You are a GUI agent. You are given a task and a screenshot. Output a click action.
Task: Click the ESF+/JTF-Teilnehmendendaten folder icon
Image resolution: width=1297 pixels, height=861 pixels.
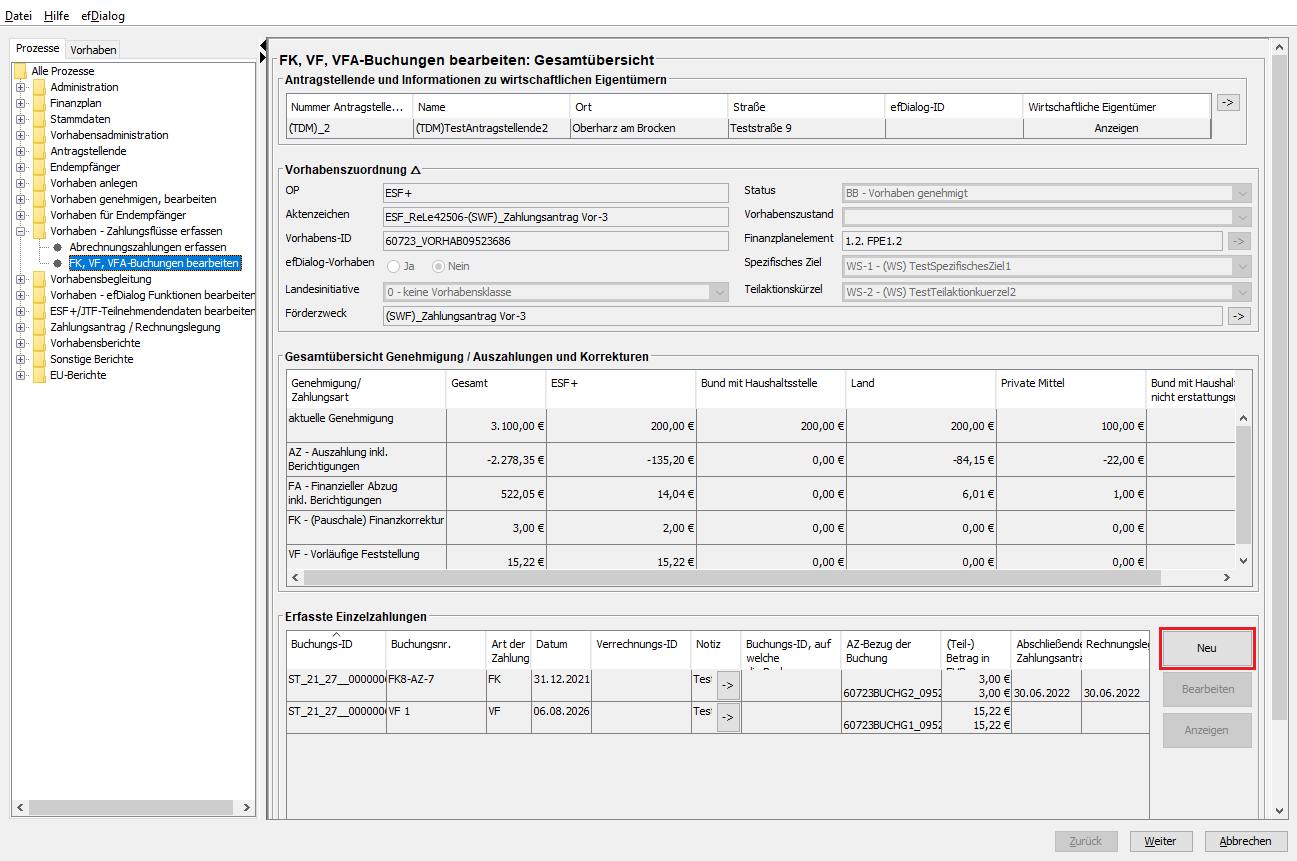click(x=39, y=311)
